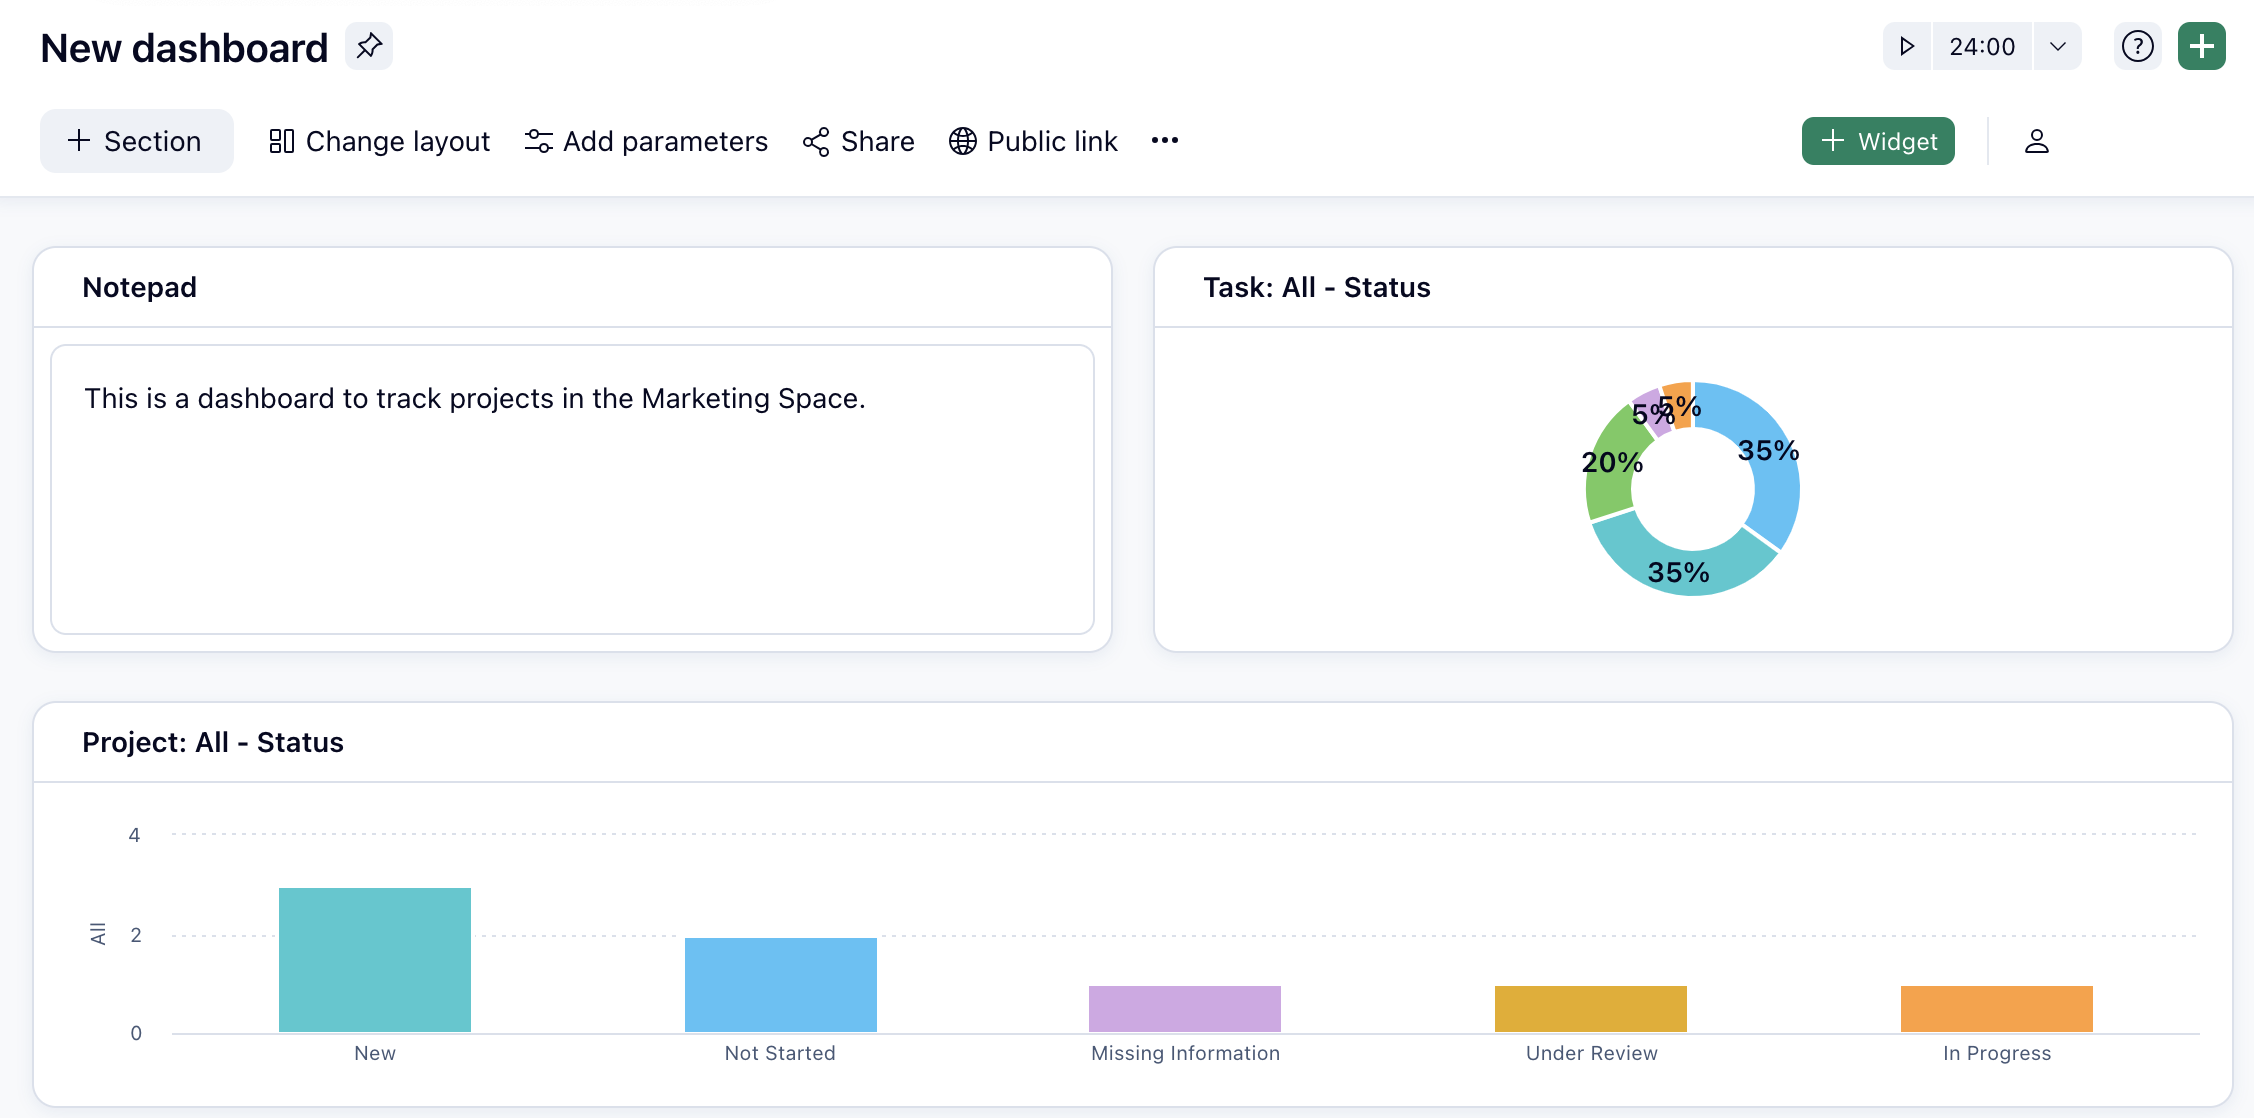Click the Not Started bar
This screenshot has width=2254, height=1118.
(x=780, y=985)
